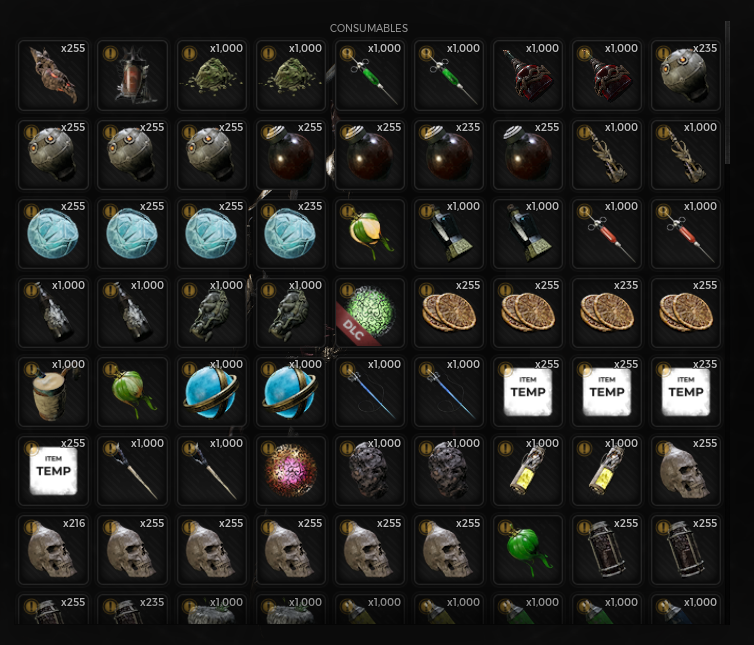Click the inventory scrollbar thumb

727,92
